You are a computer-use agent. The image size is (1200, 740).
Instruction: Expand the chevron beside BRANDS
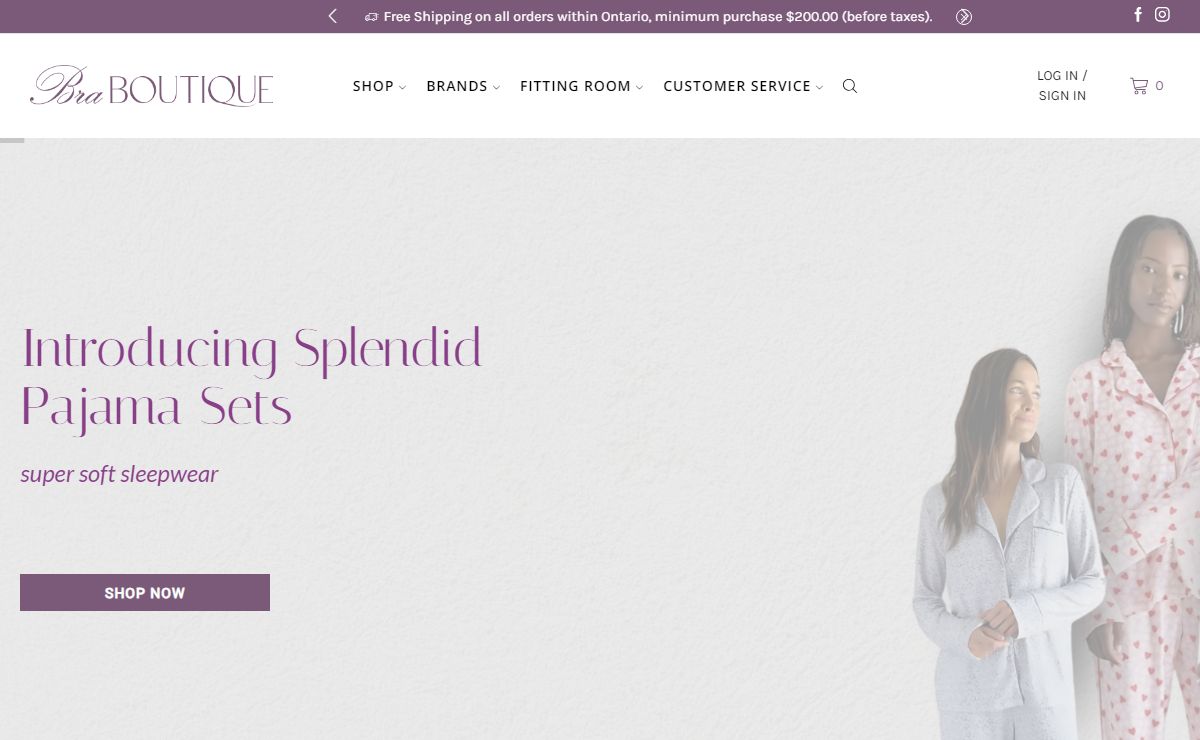click(x=496, y=87)
